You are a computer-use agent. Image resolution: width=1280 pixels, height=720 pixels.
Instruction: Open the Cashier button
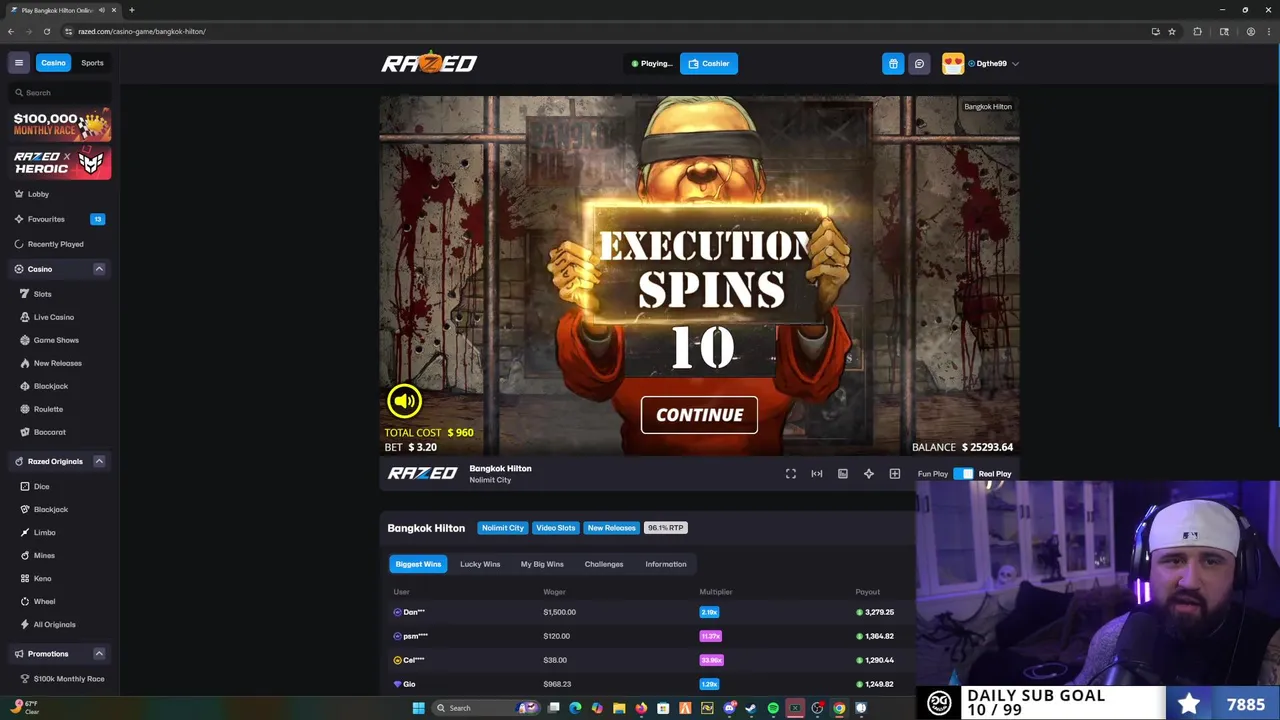[x=709, y=63]
